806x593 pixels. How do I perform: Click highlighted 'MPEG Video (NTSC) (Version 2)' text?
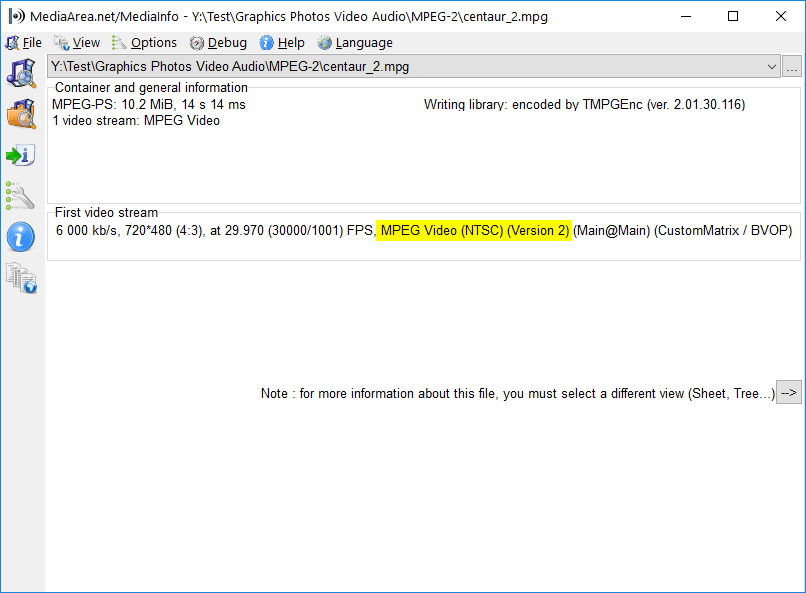pos(474,230)
